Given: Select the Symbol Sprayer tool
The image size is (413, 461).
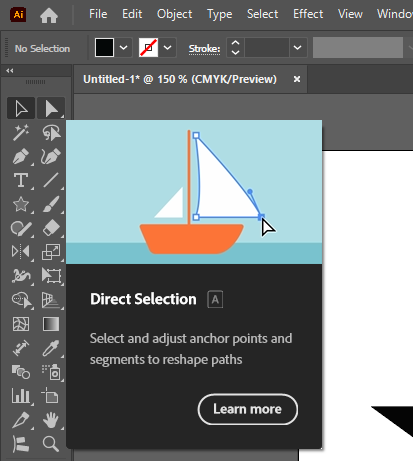Looking at the screenshot, I should 51,372.
